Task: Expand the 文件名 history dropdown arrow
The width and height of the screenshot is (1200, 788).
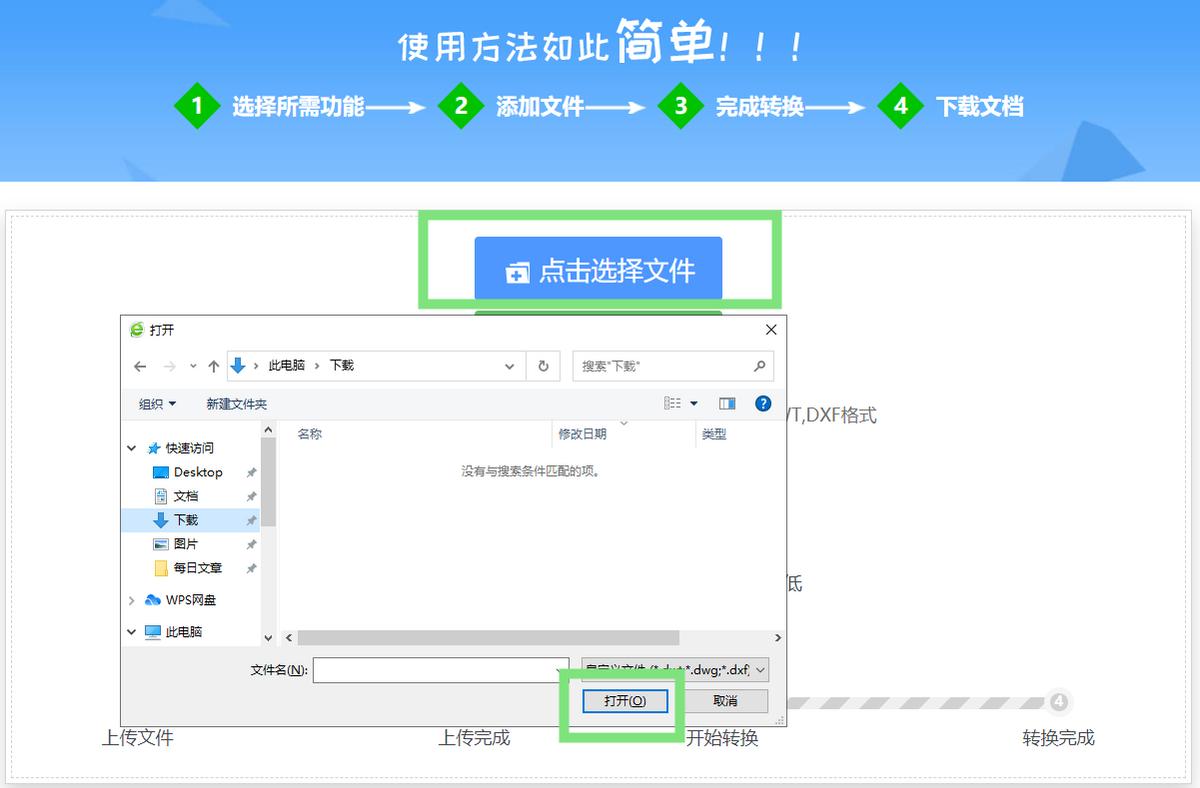Action: click(x=561, y=670)
